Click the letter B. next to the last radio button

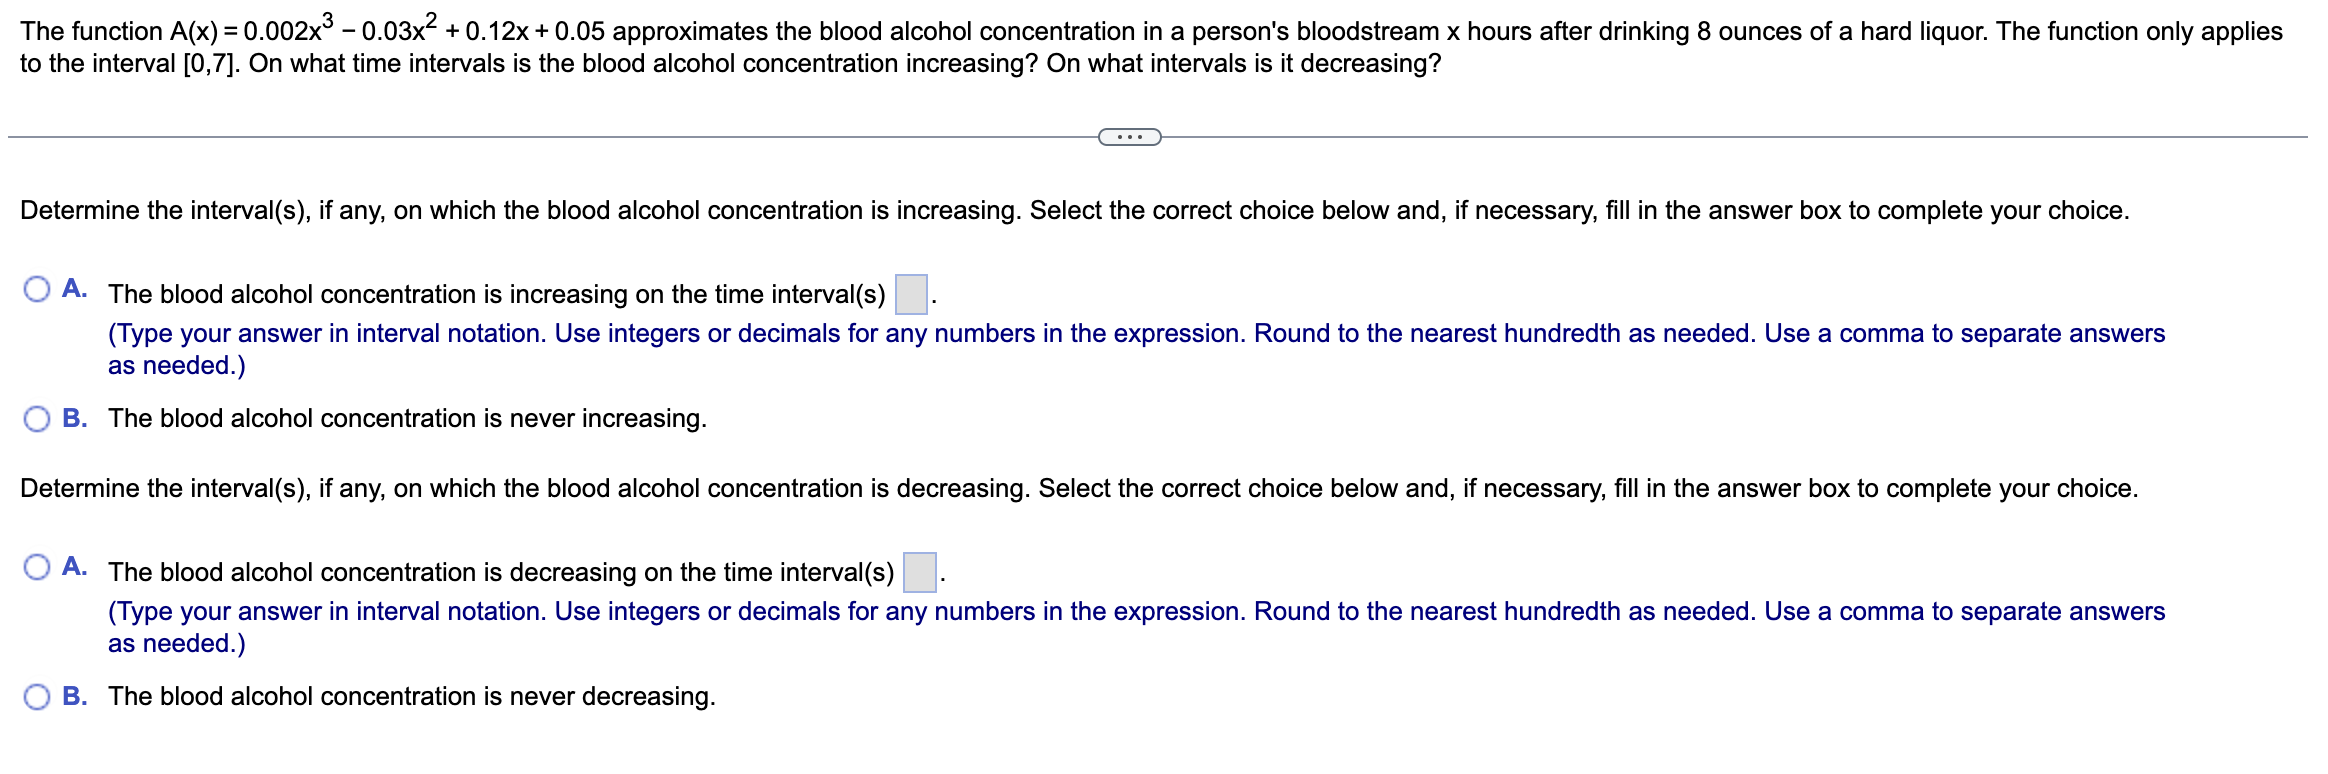tap(75, 696)
